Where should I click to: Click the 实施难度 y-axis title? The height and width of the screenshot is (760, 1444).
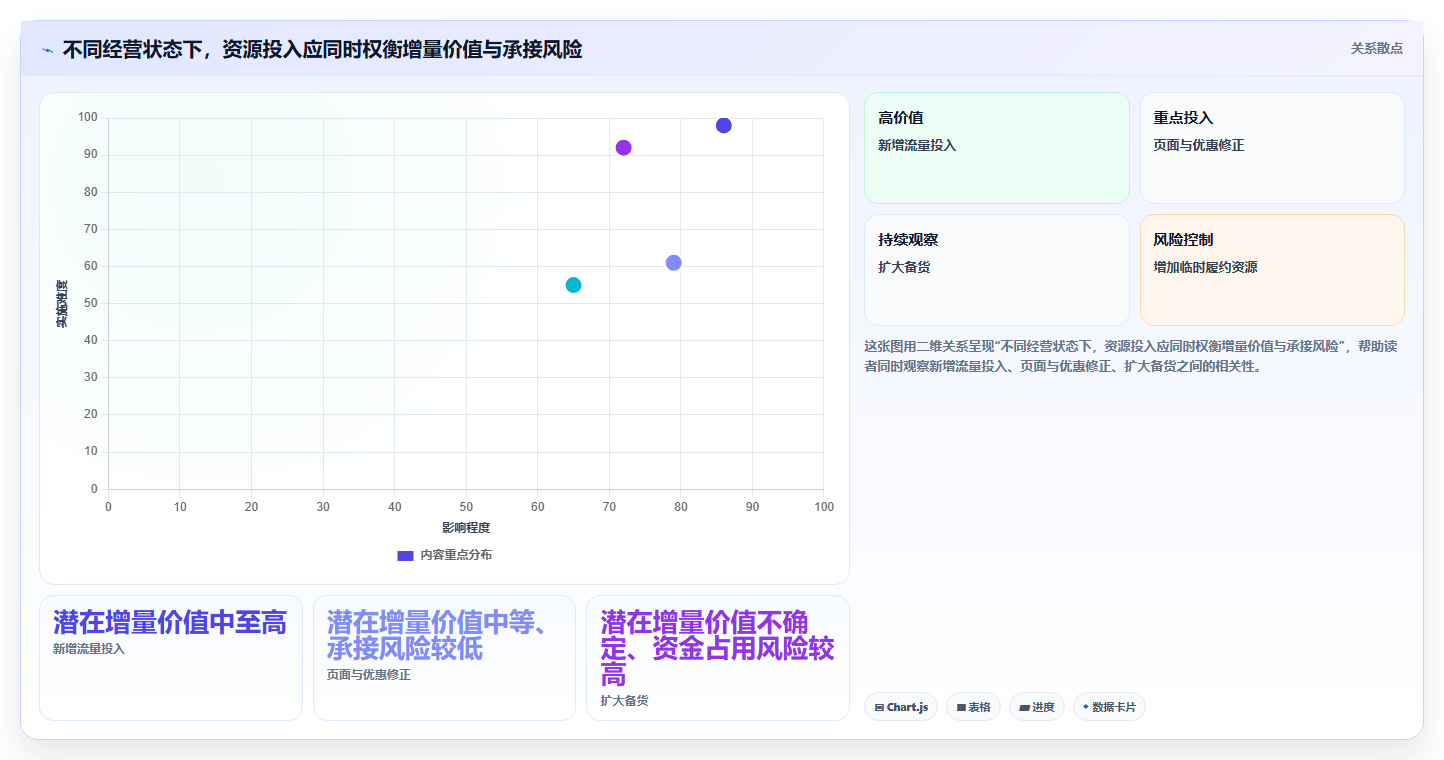[x=61, y=304]
